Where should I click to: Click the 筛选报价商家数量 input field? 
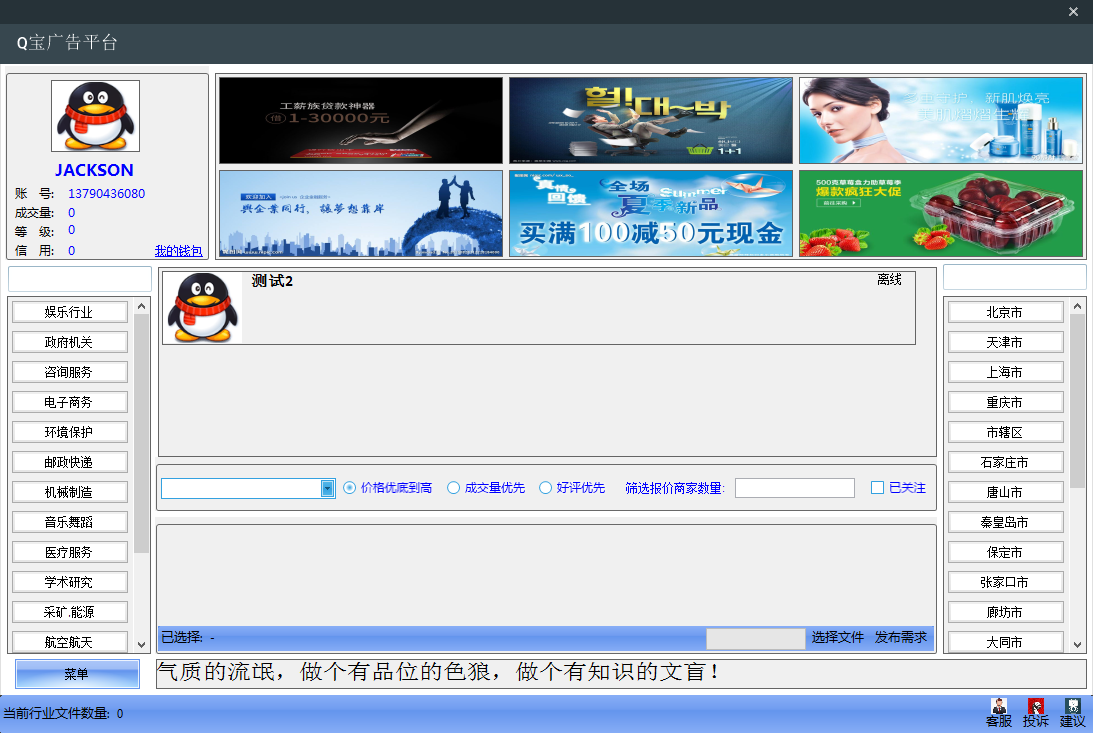click(795, 488)
